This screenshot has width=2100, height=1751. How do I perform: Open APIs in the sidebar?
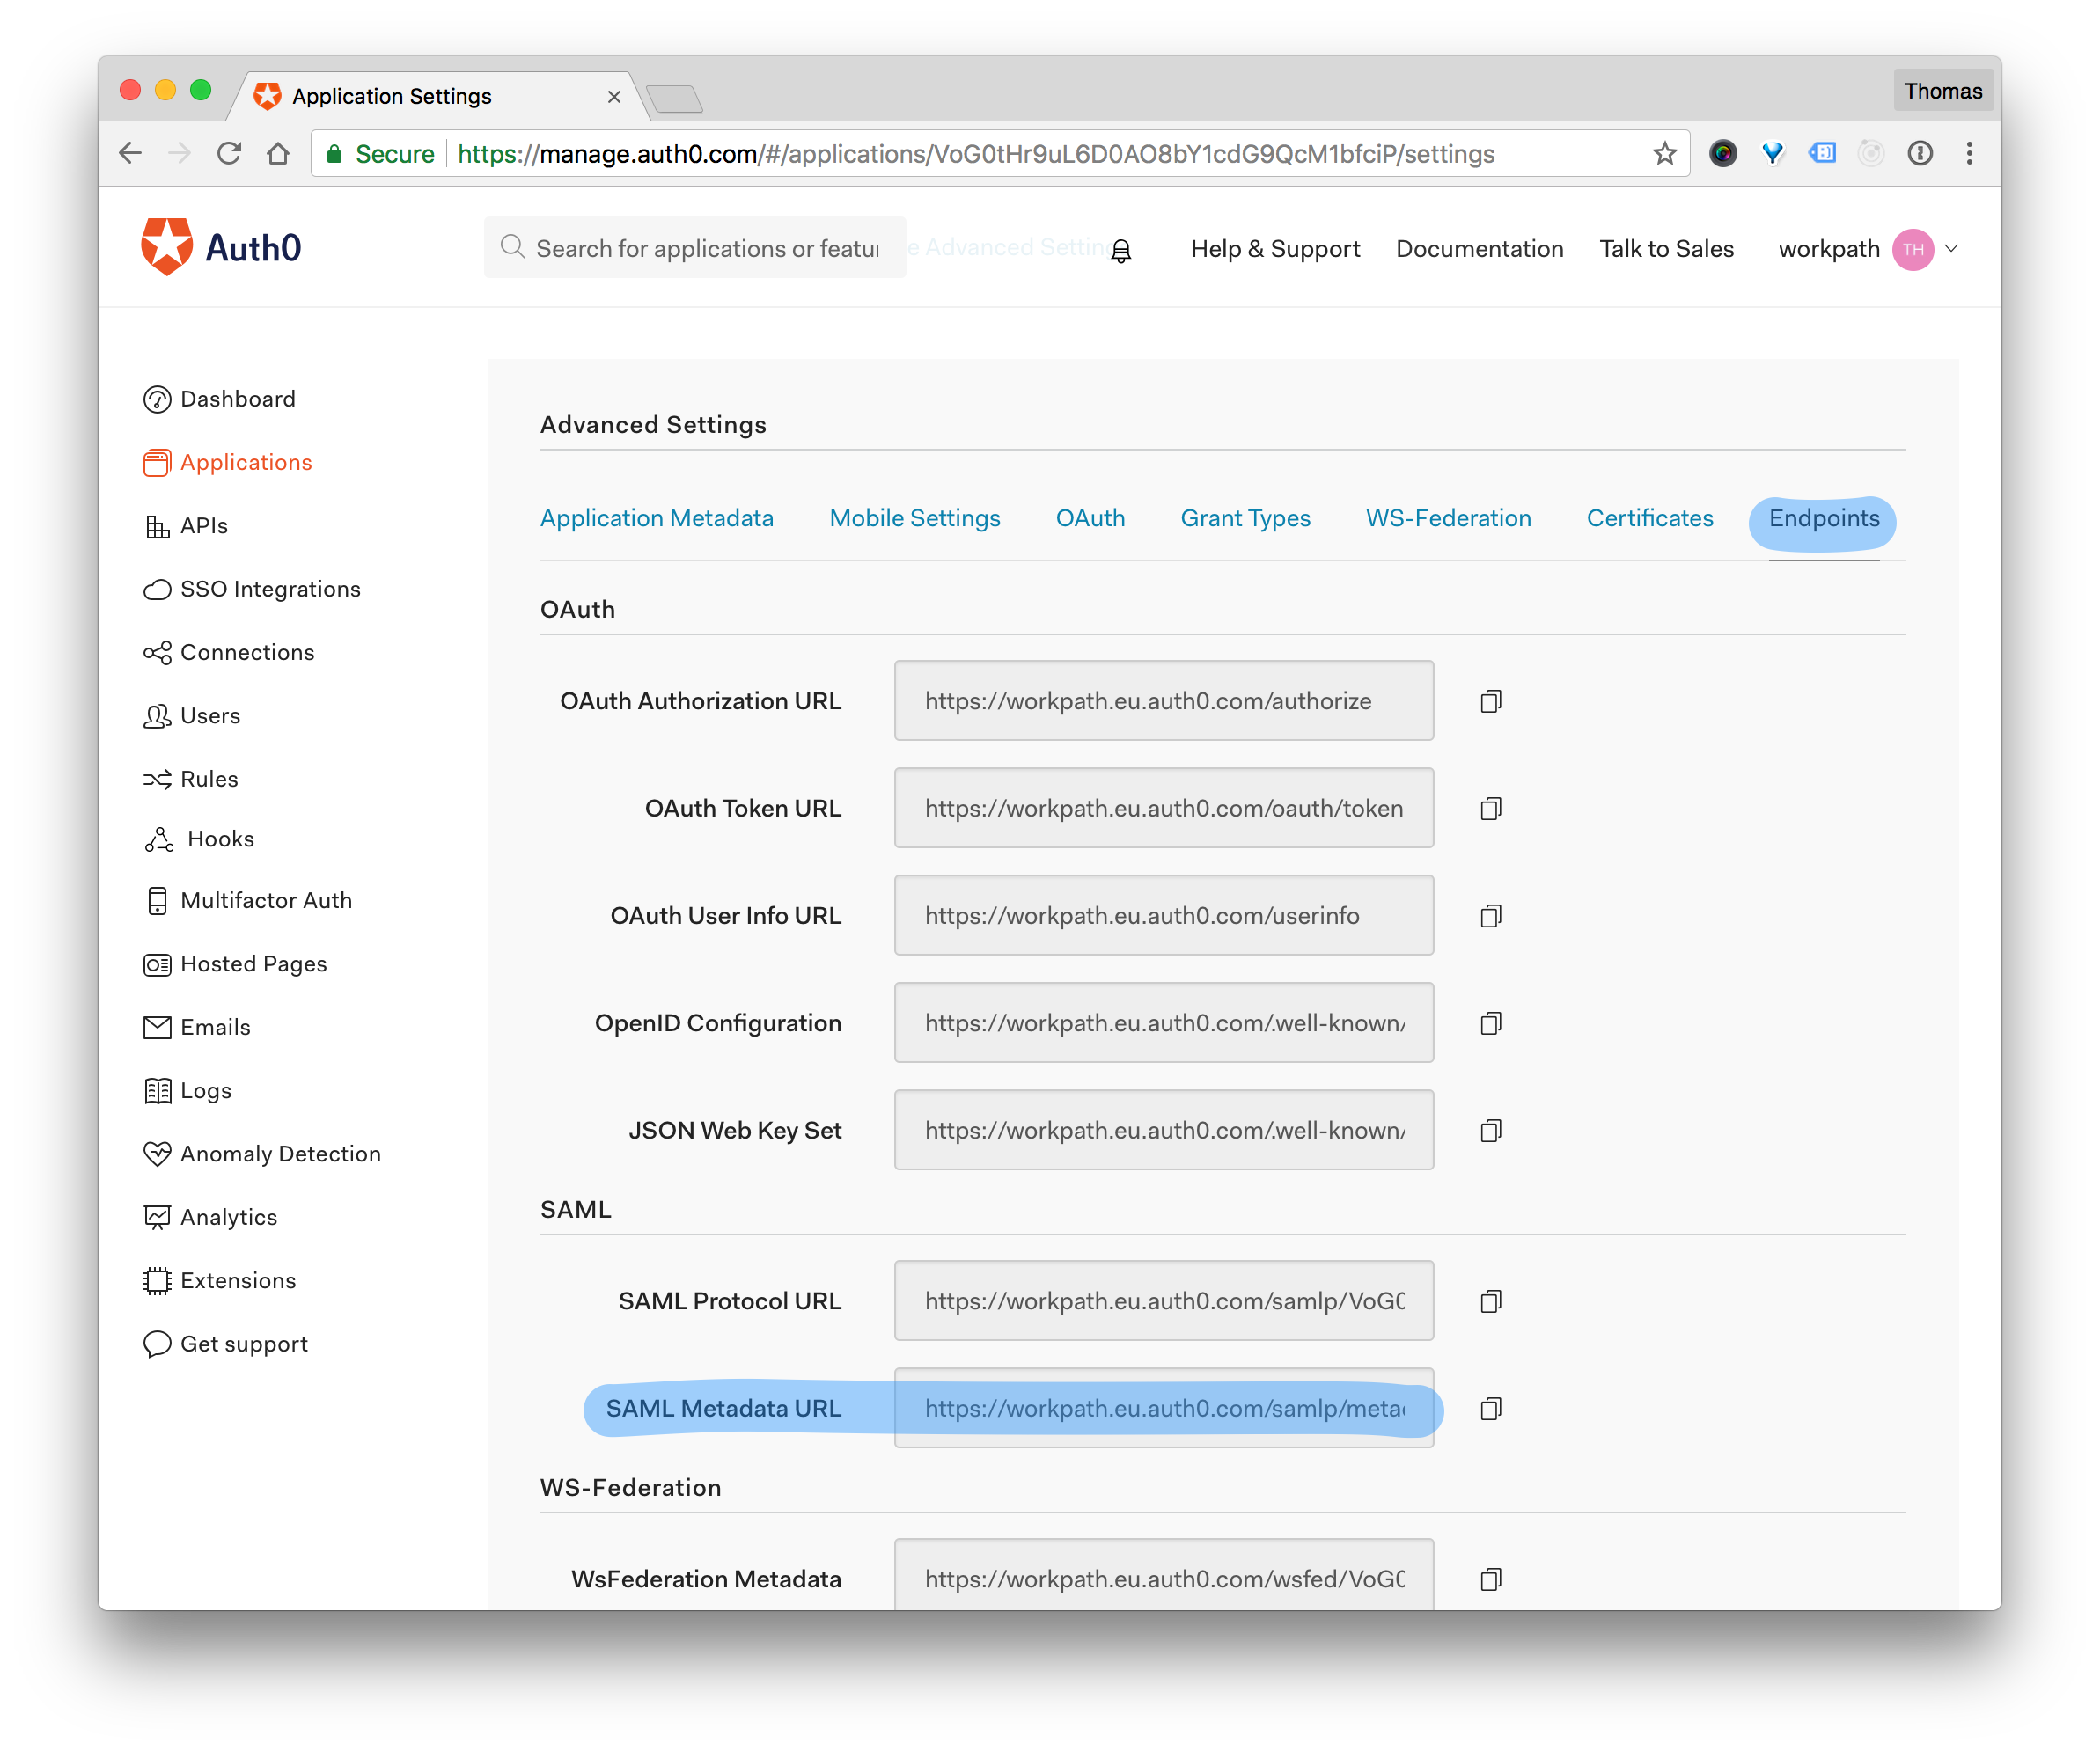coord(187,526)
